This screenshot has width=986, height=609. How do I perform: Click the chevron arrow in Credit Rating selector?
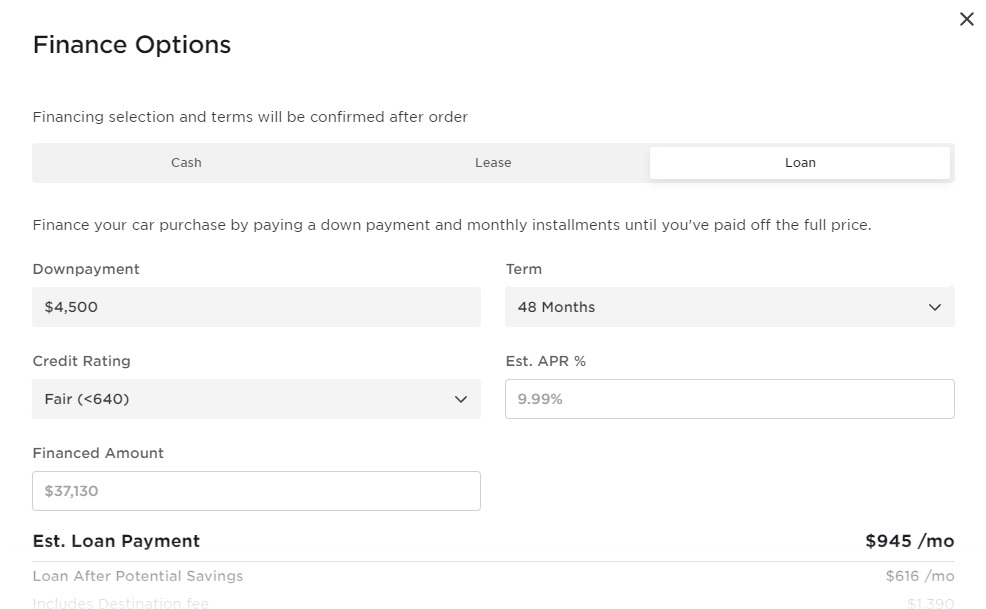[461, 399]
